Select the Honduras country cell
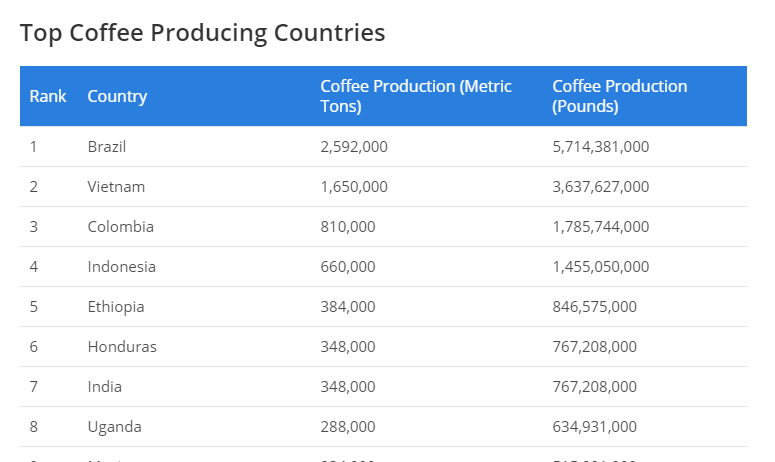The width and height of the screenshot is (775, 462). (x=122, y=347)
